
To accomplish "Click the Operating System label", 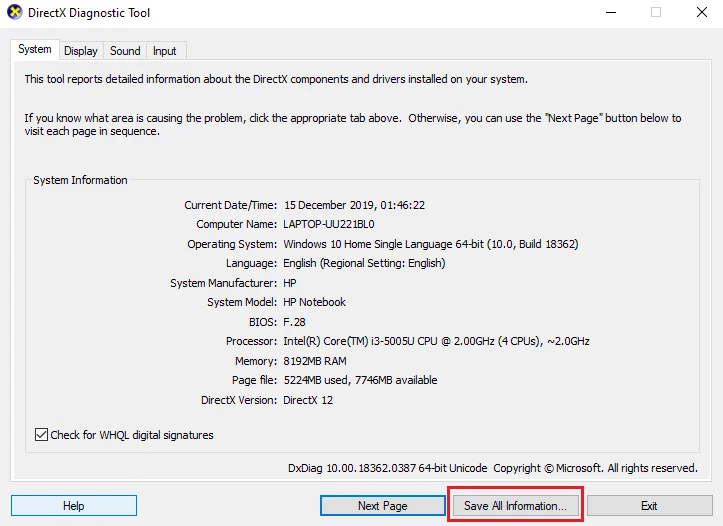I will 232,244.
